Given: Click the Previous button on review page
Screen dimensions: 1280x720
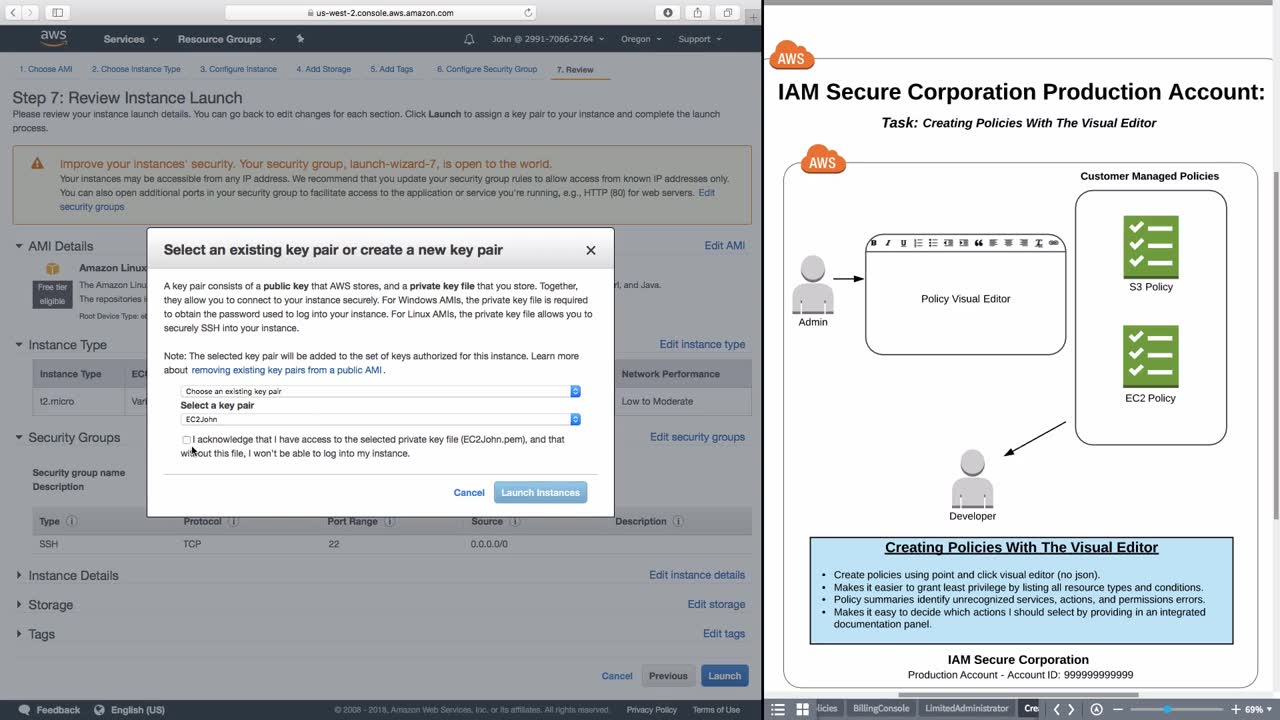Looking at the screenshot, I should click(668, 676).
